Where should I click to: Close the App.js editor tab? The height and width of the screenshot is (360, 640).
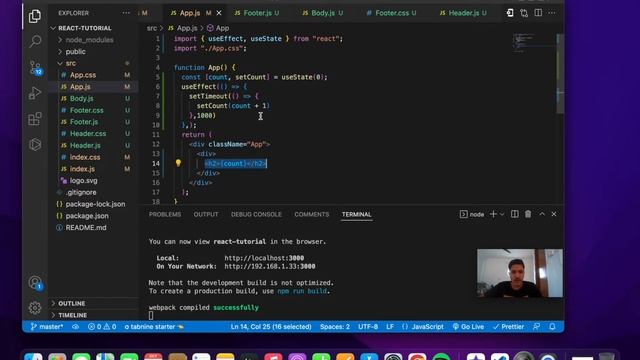tap(219, 13)
